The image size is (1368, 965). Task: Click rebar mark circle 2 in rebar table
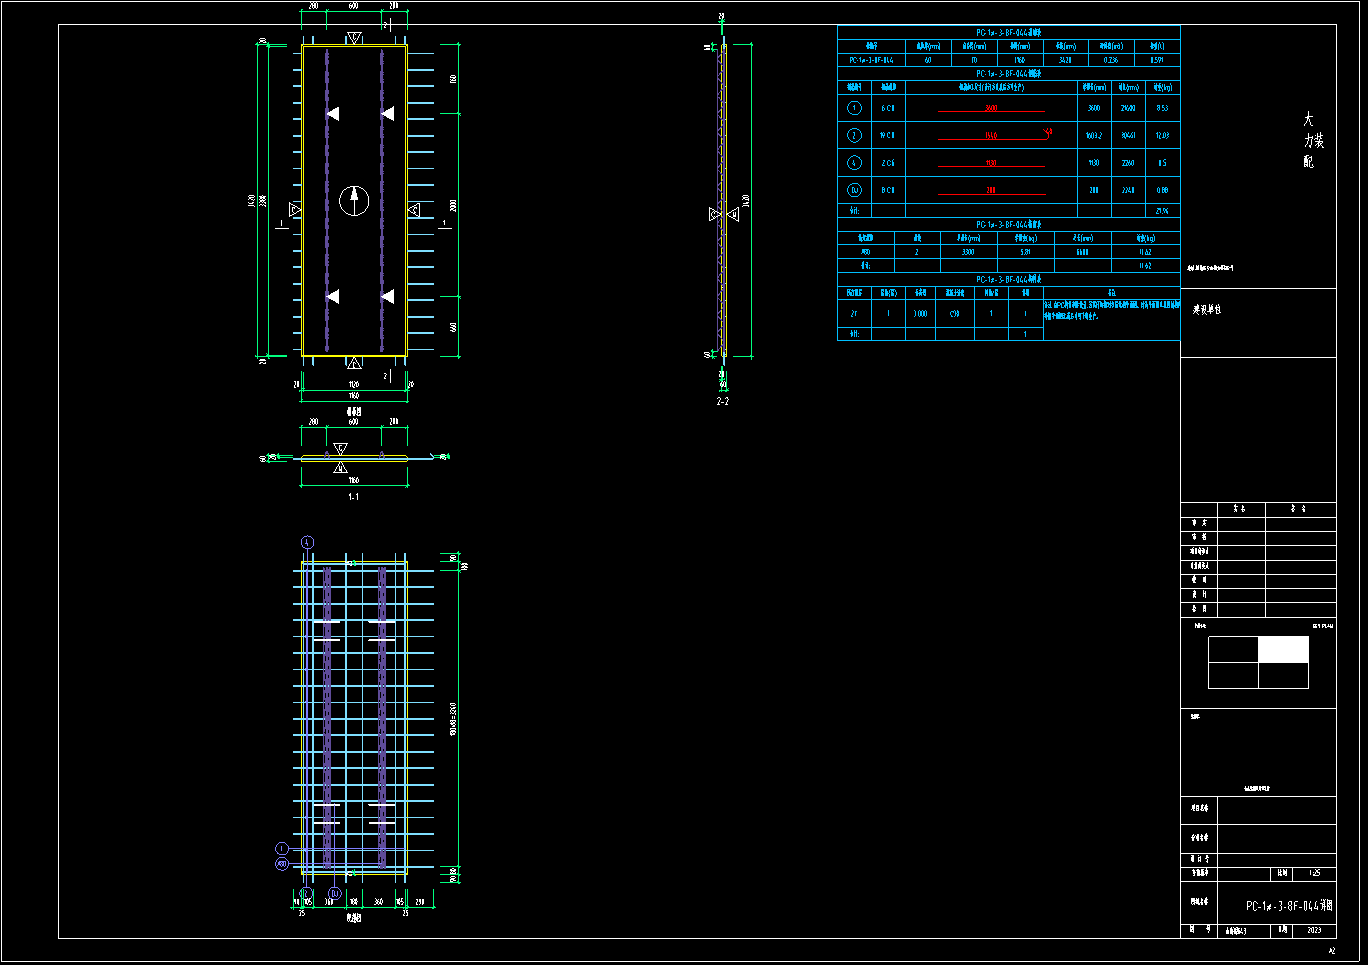pos(854,135)
